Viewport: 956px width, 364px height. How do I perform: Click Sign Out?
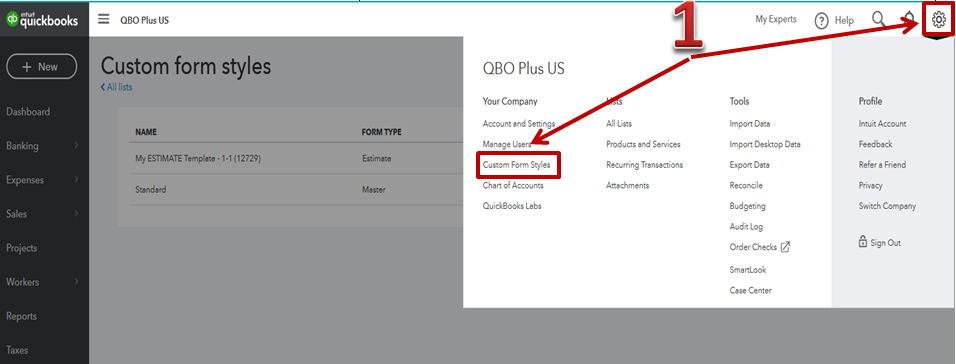(885, 243)
